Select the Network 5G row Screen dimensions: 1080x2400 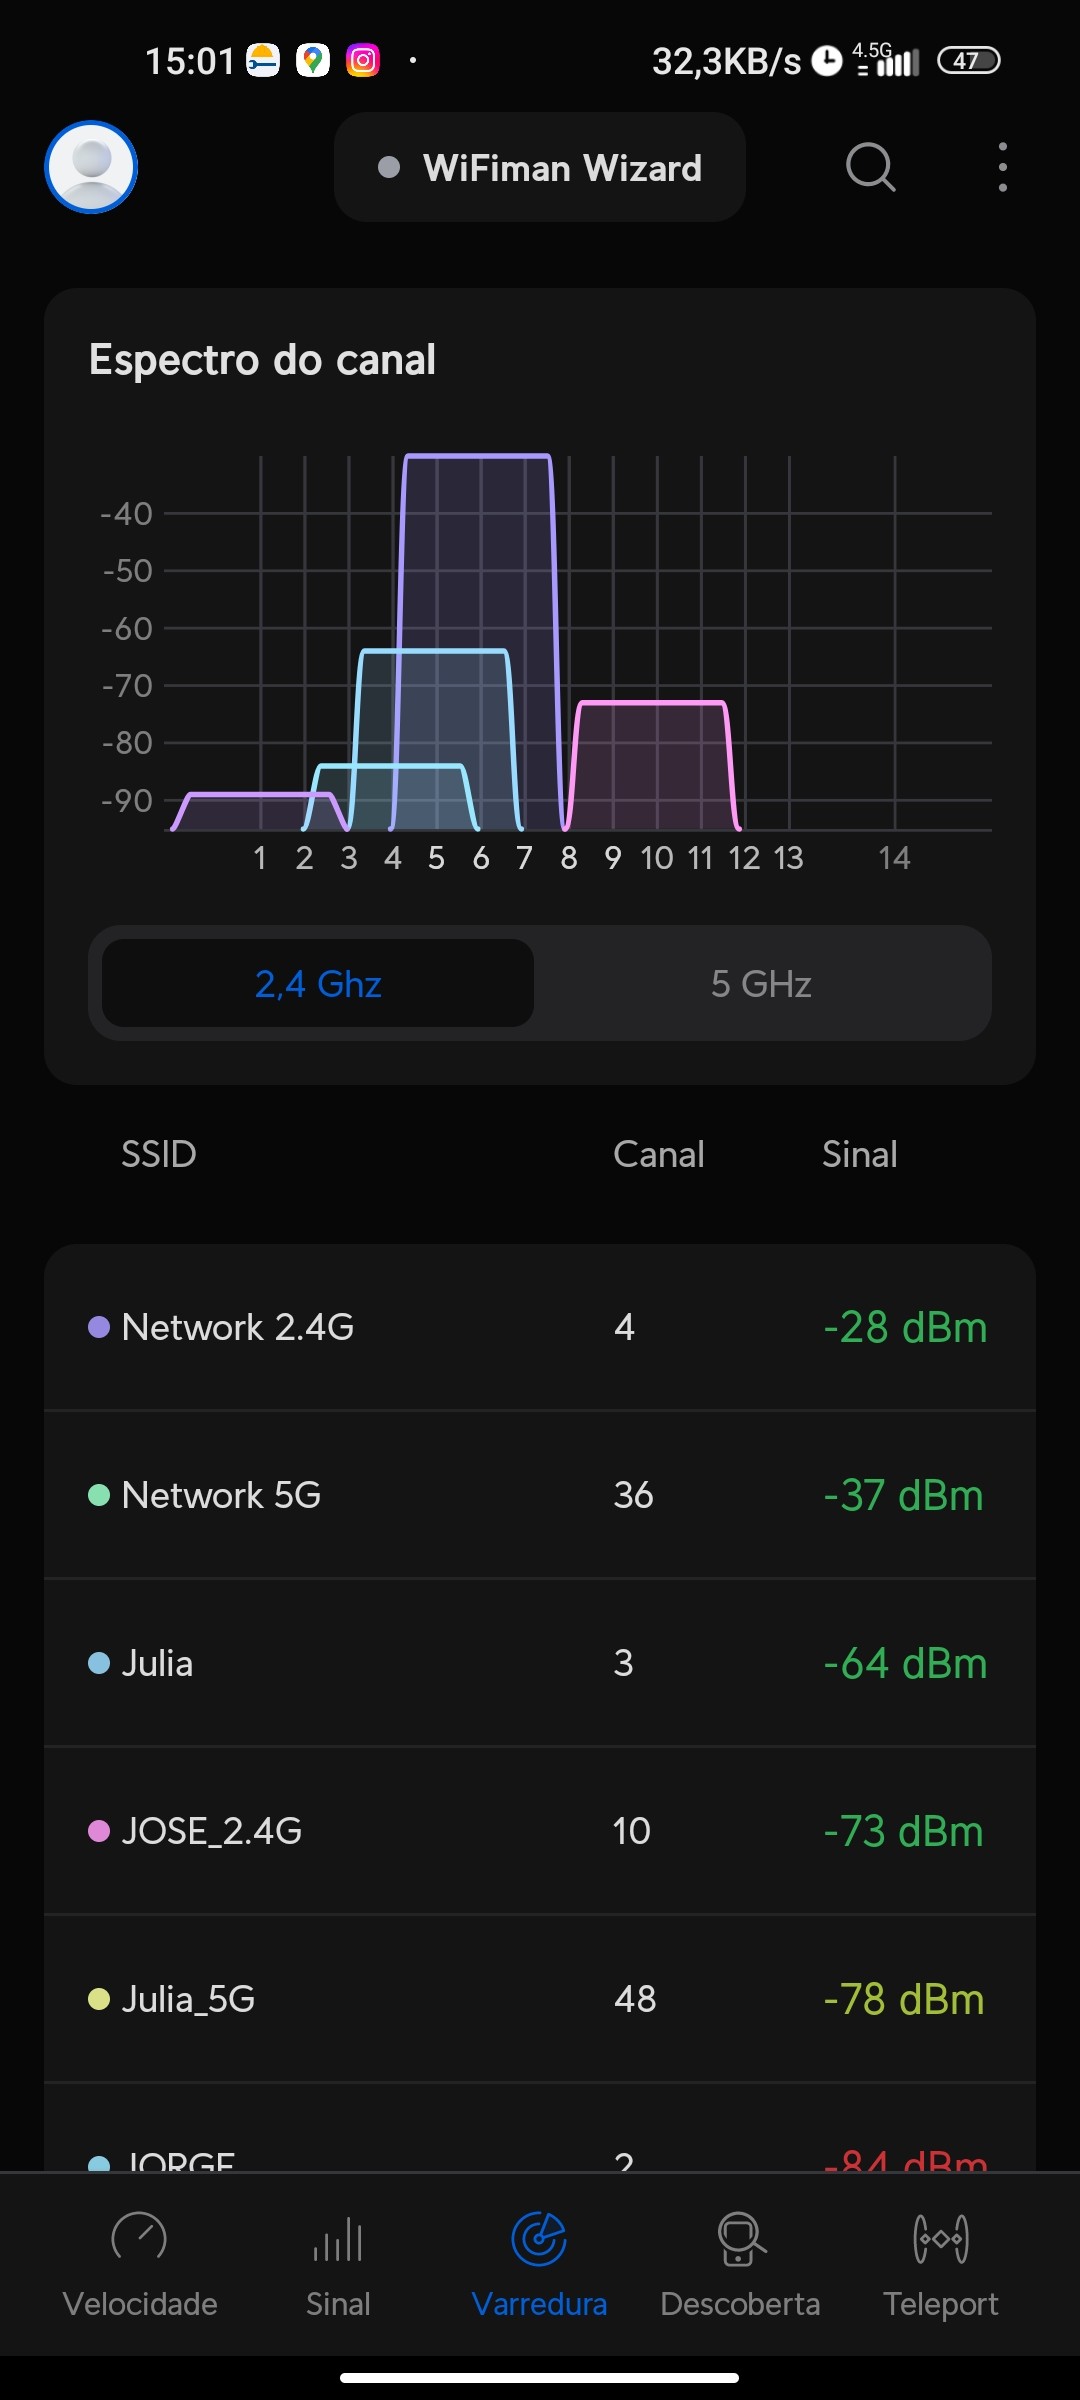click(540, 1496)
